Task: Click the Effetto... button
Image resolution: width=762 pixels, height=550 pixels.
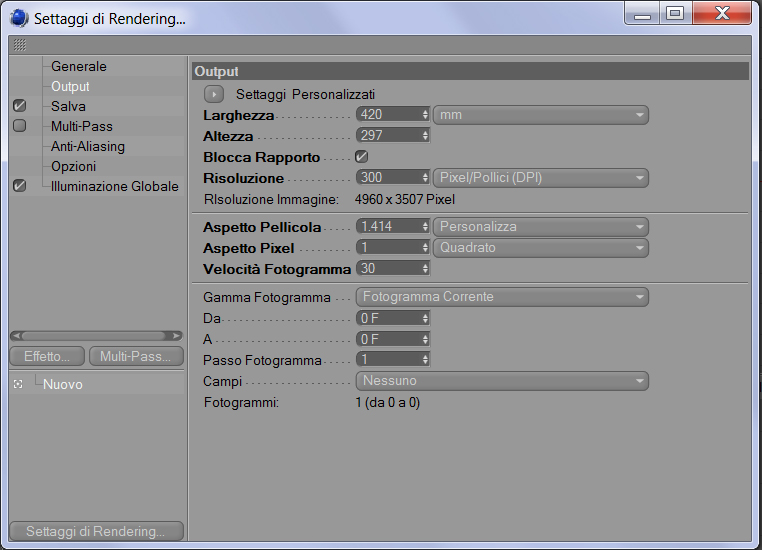Action: tap(47, 356)
